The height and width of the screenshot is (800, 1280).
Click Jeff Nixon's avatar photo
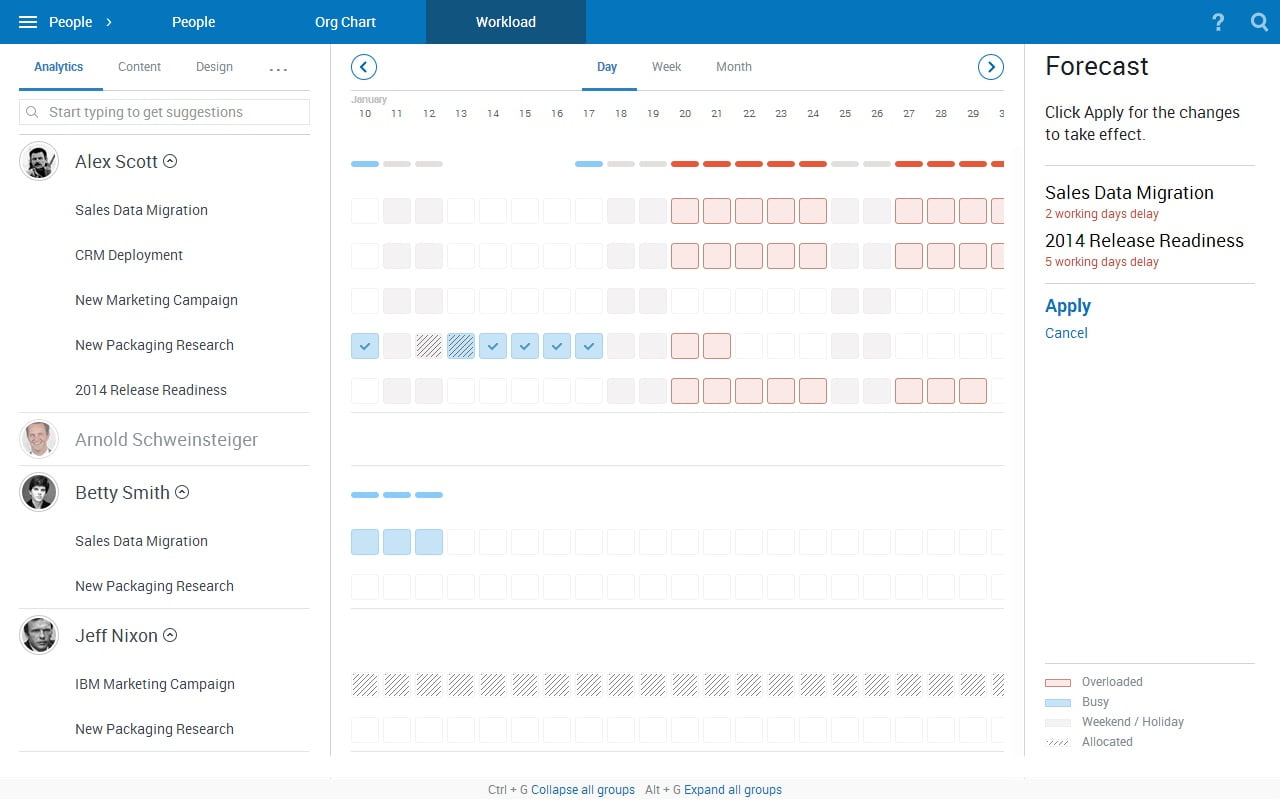(39, 635)
